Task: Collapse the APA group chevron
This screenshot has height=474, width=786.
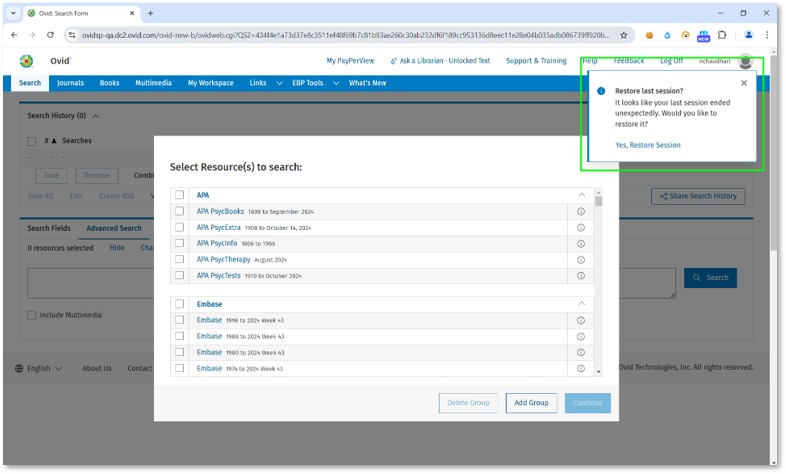Action: coord(581,195)
